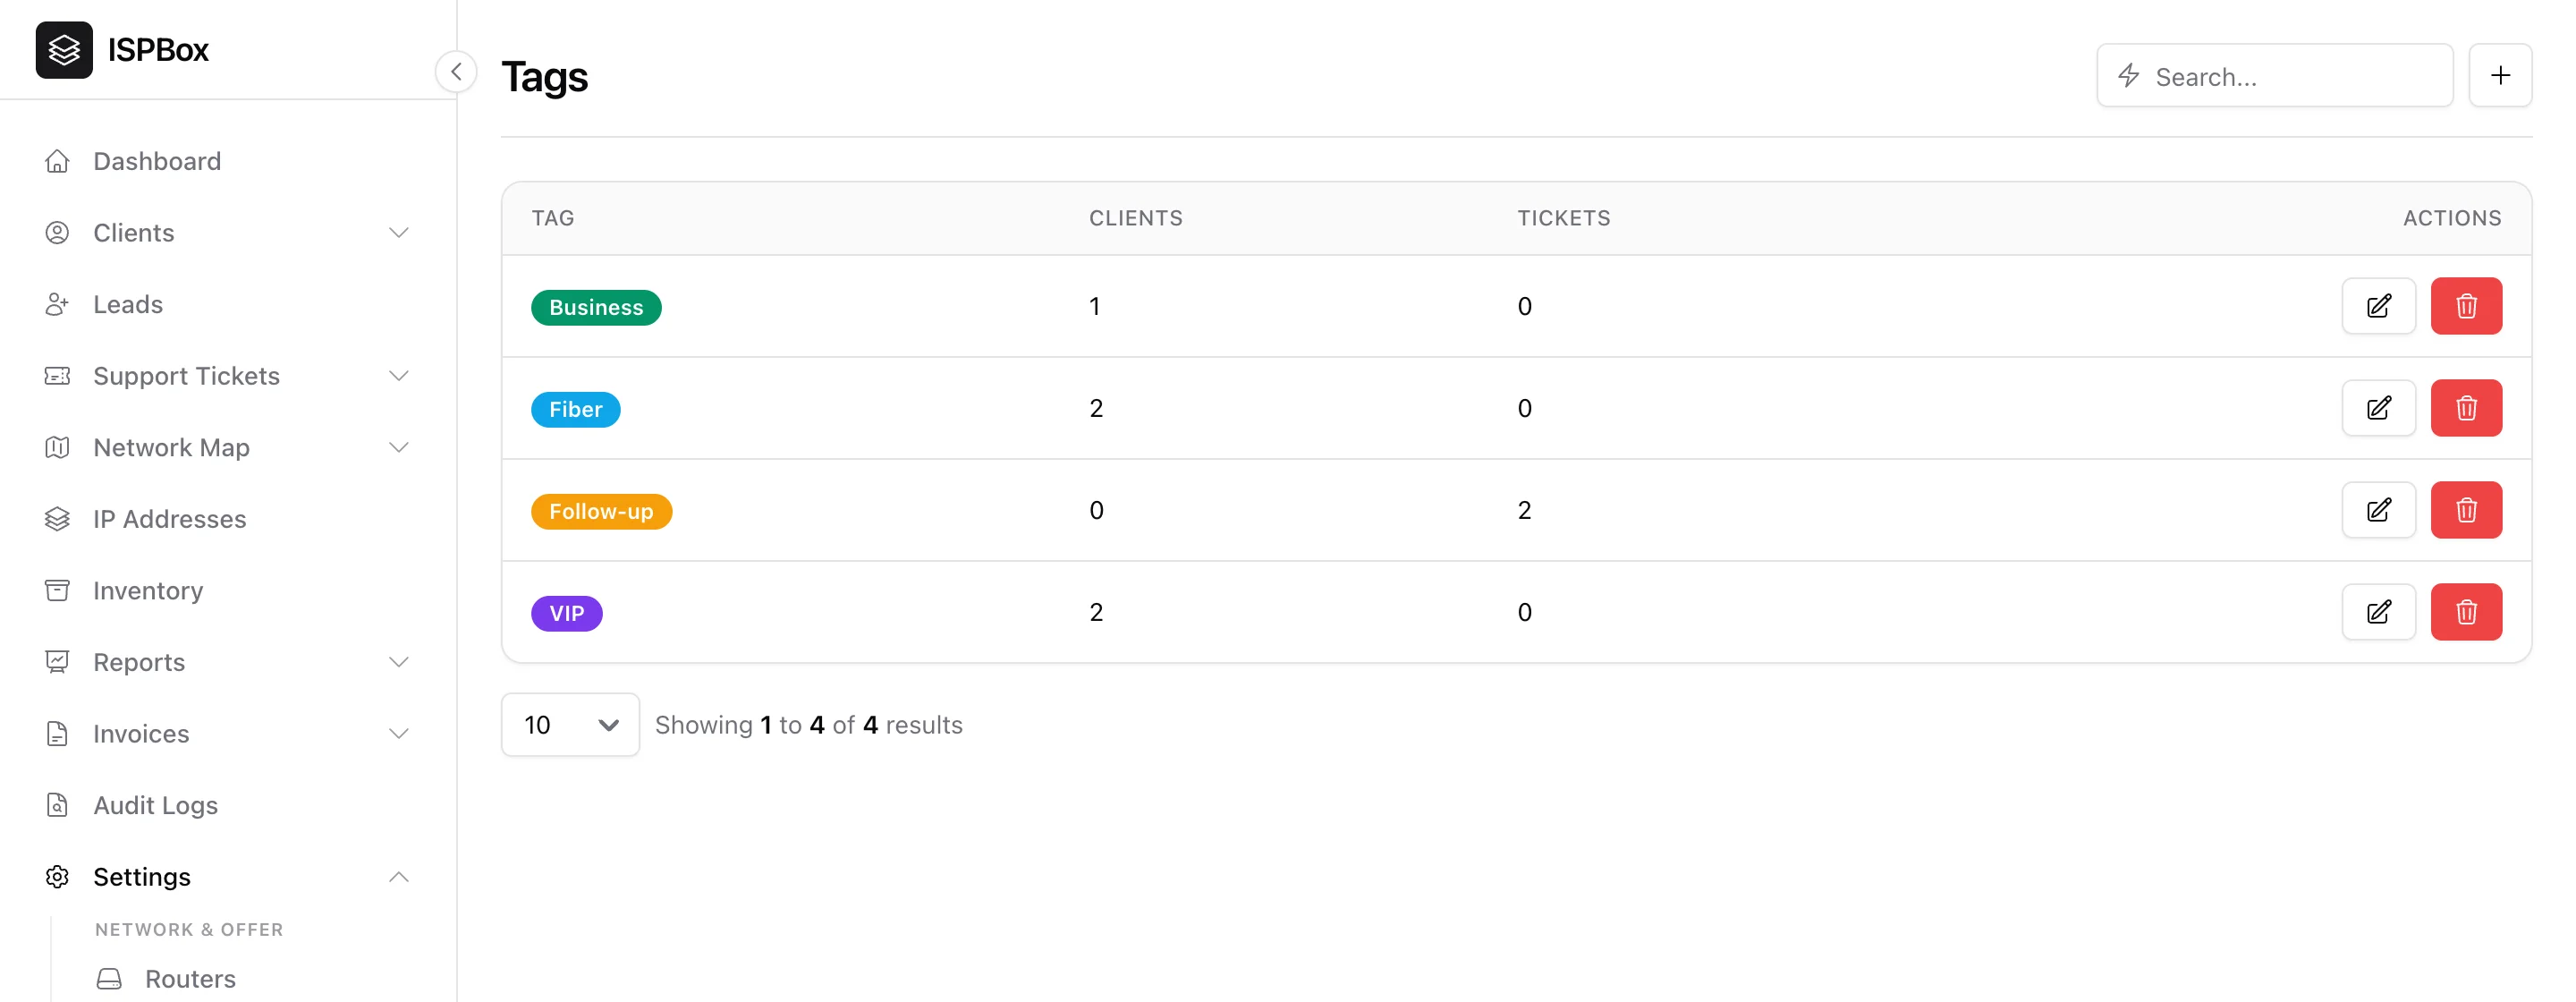
Task: Click the blue Fiber tag badge
Action: point(575,410)
